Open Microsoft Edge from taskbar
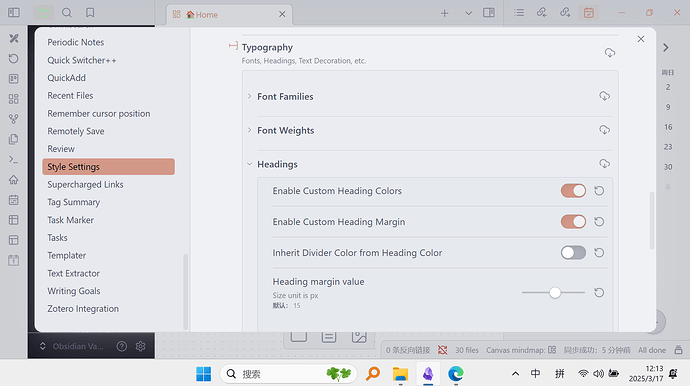Image resolution: width=690 pixels, height=386 pixels. (455, 374)
